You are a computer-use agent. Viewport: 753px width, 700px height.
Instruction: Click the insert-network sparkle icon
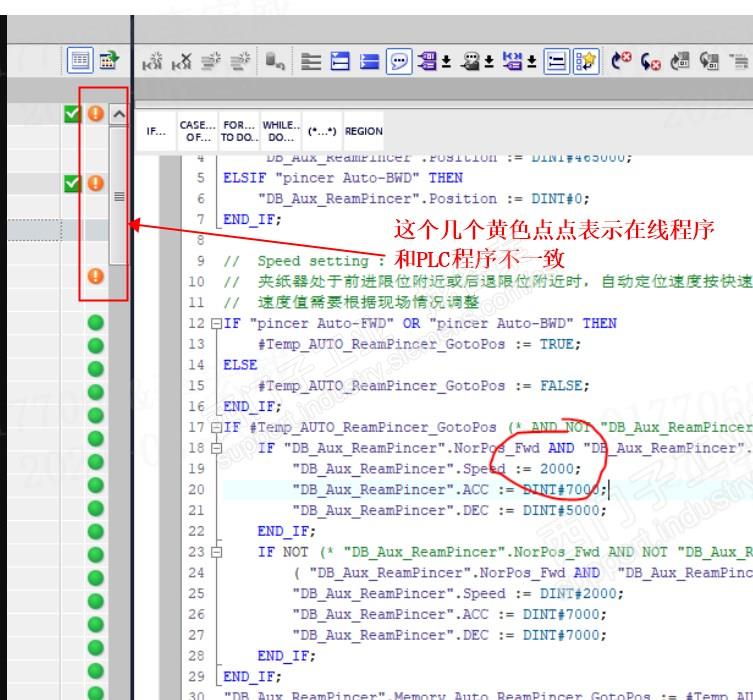coord(152,61)
